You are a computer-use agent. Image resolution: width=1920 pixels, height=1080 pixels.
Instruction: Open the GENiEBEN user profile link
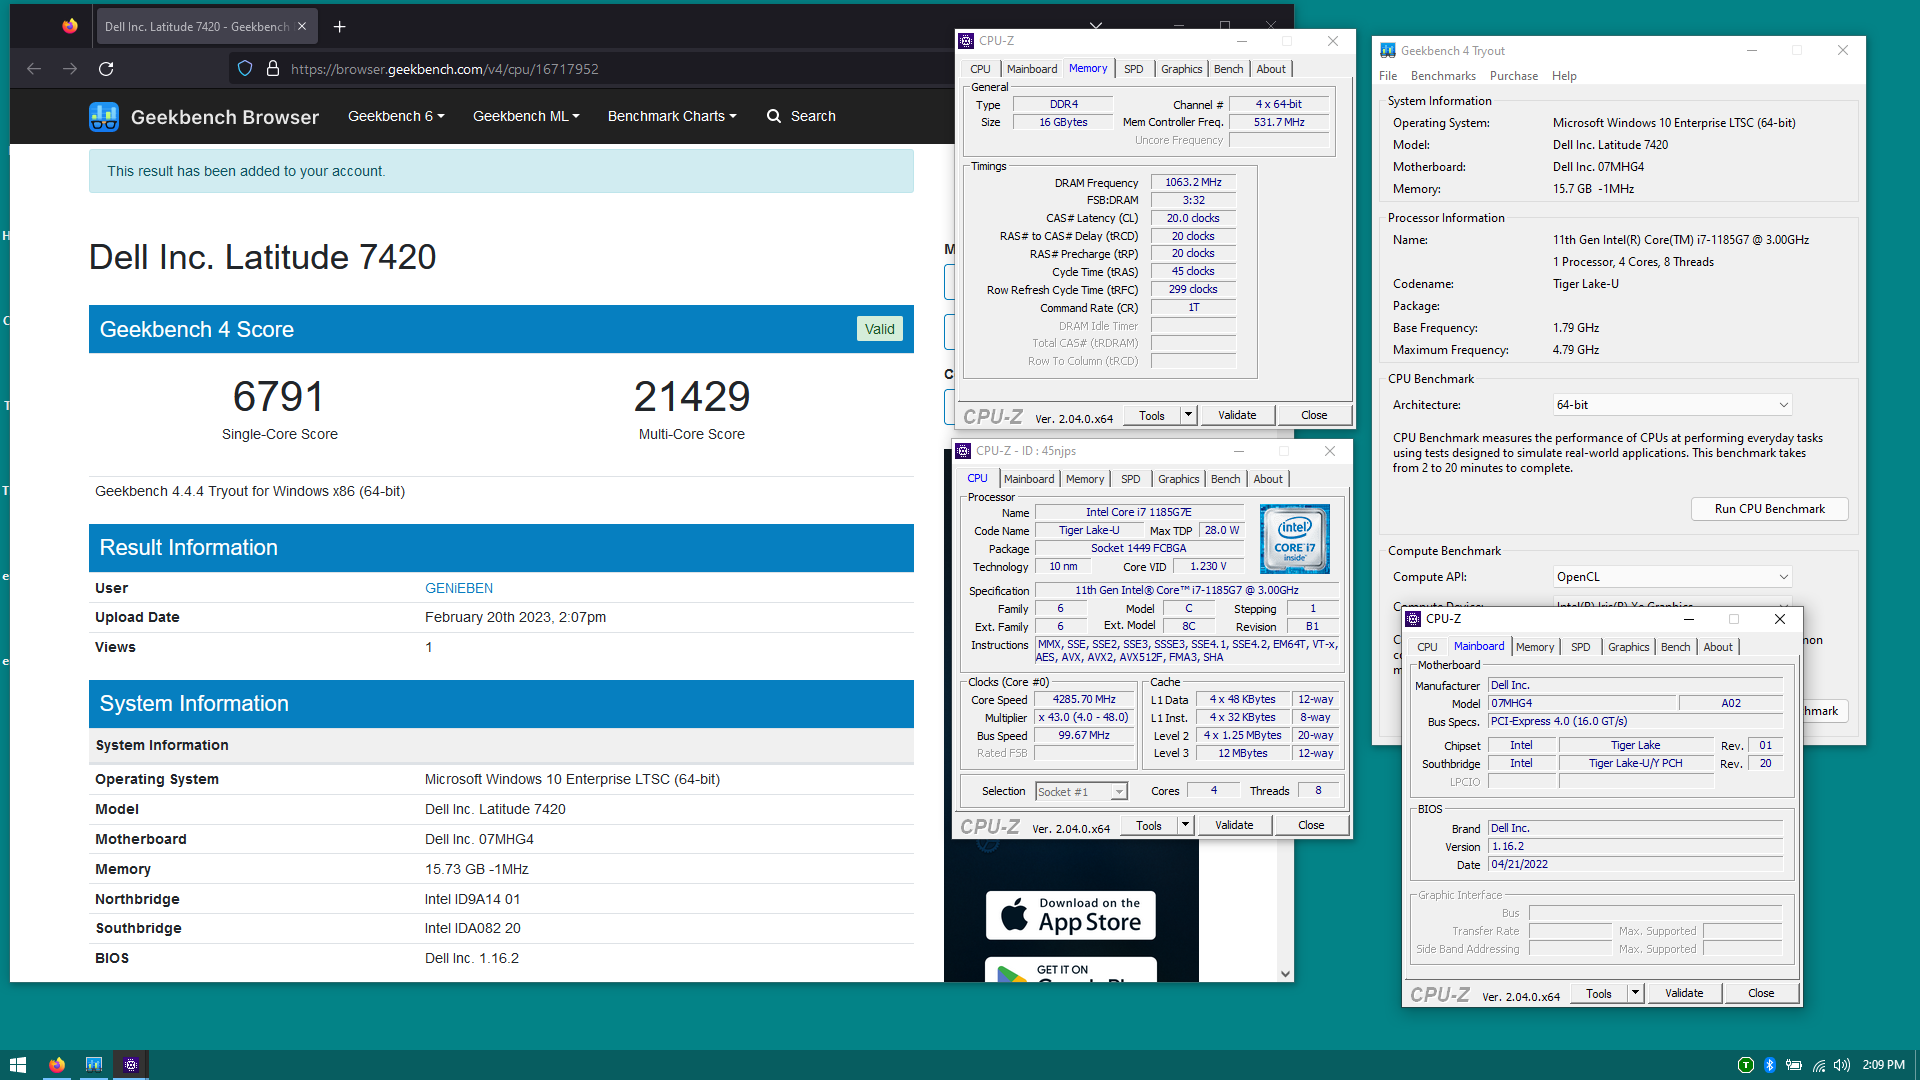459,588
